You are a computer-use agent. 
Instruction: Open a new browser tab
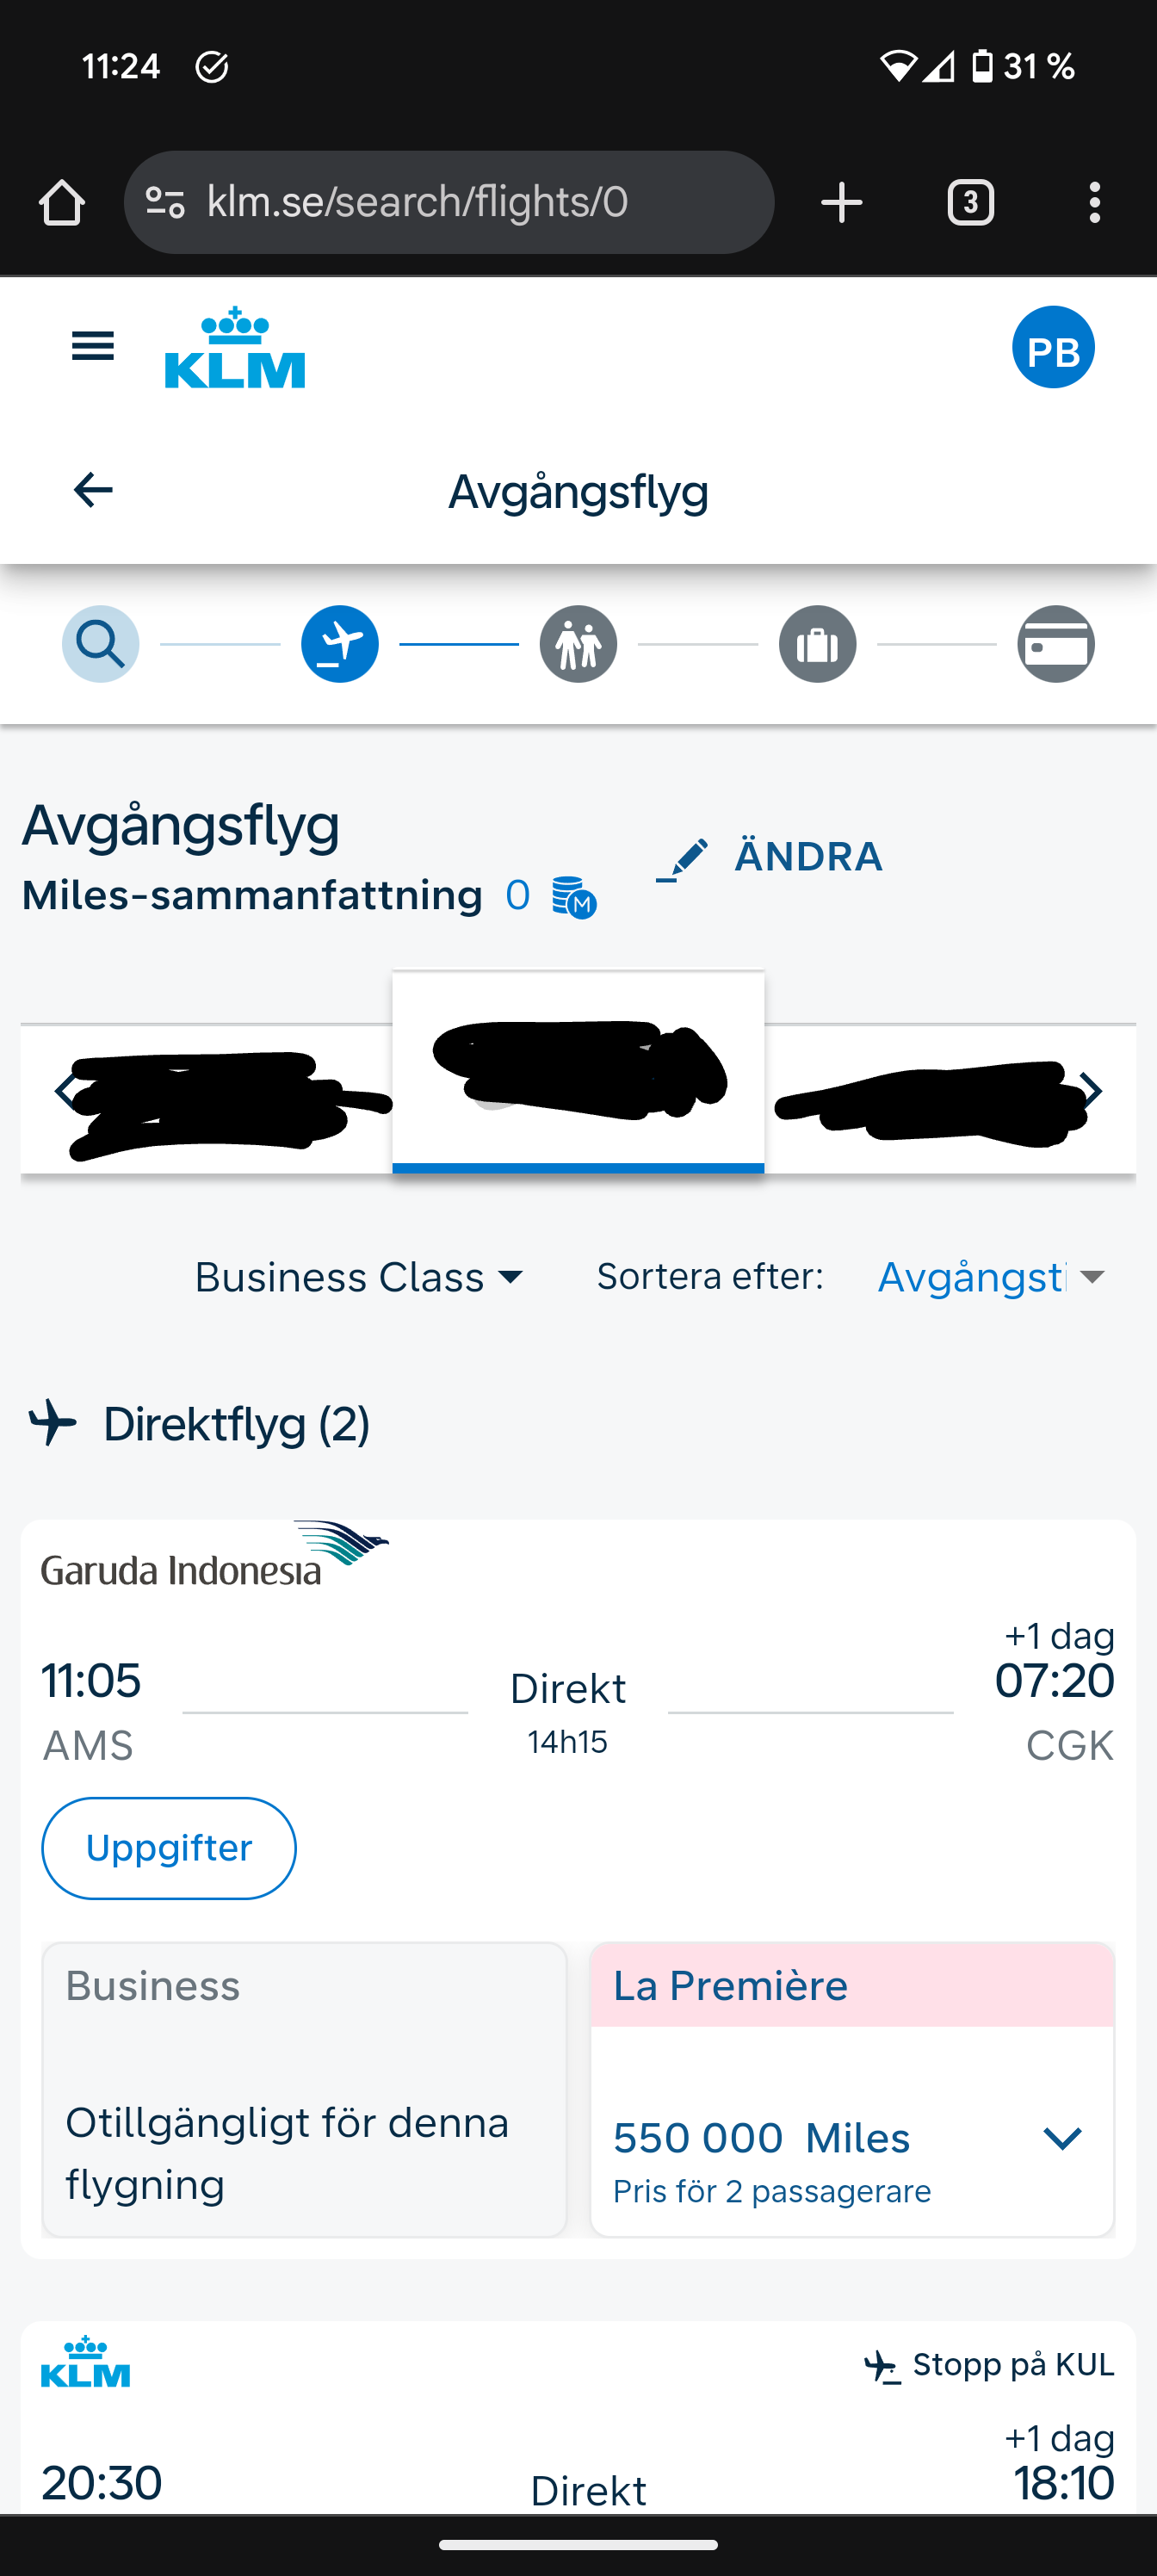841,203
